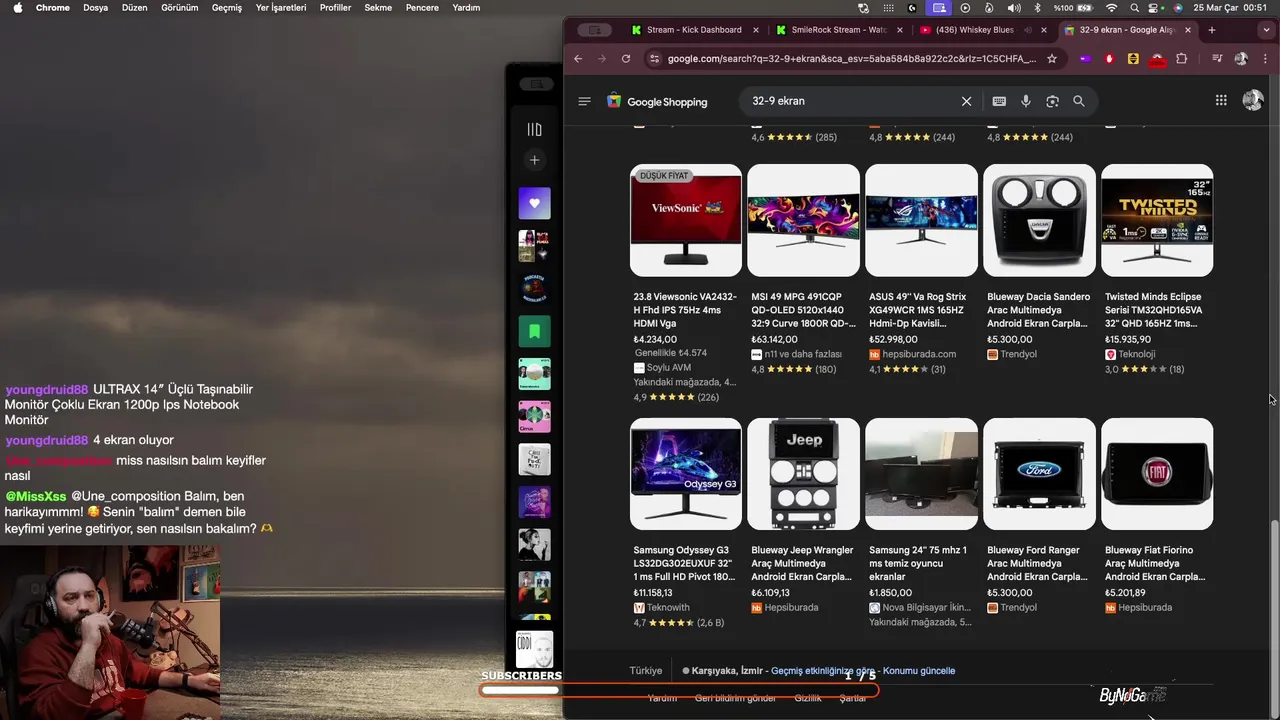Open the Pencere menu
1280x720 pixels.
[422, 7]
